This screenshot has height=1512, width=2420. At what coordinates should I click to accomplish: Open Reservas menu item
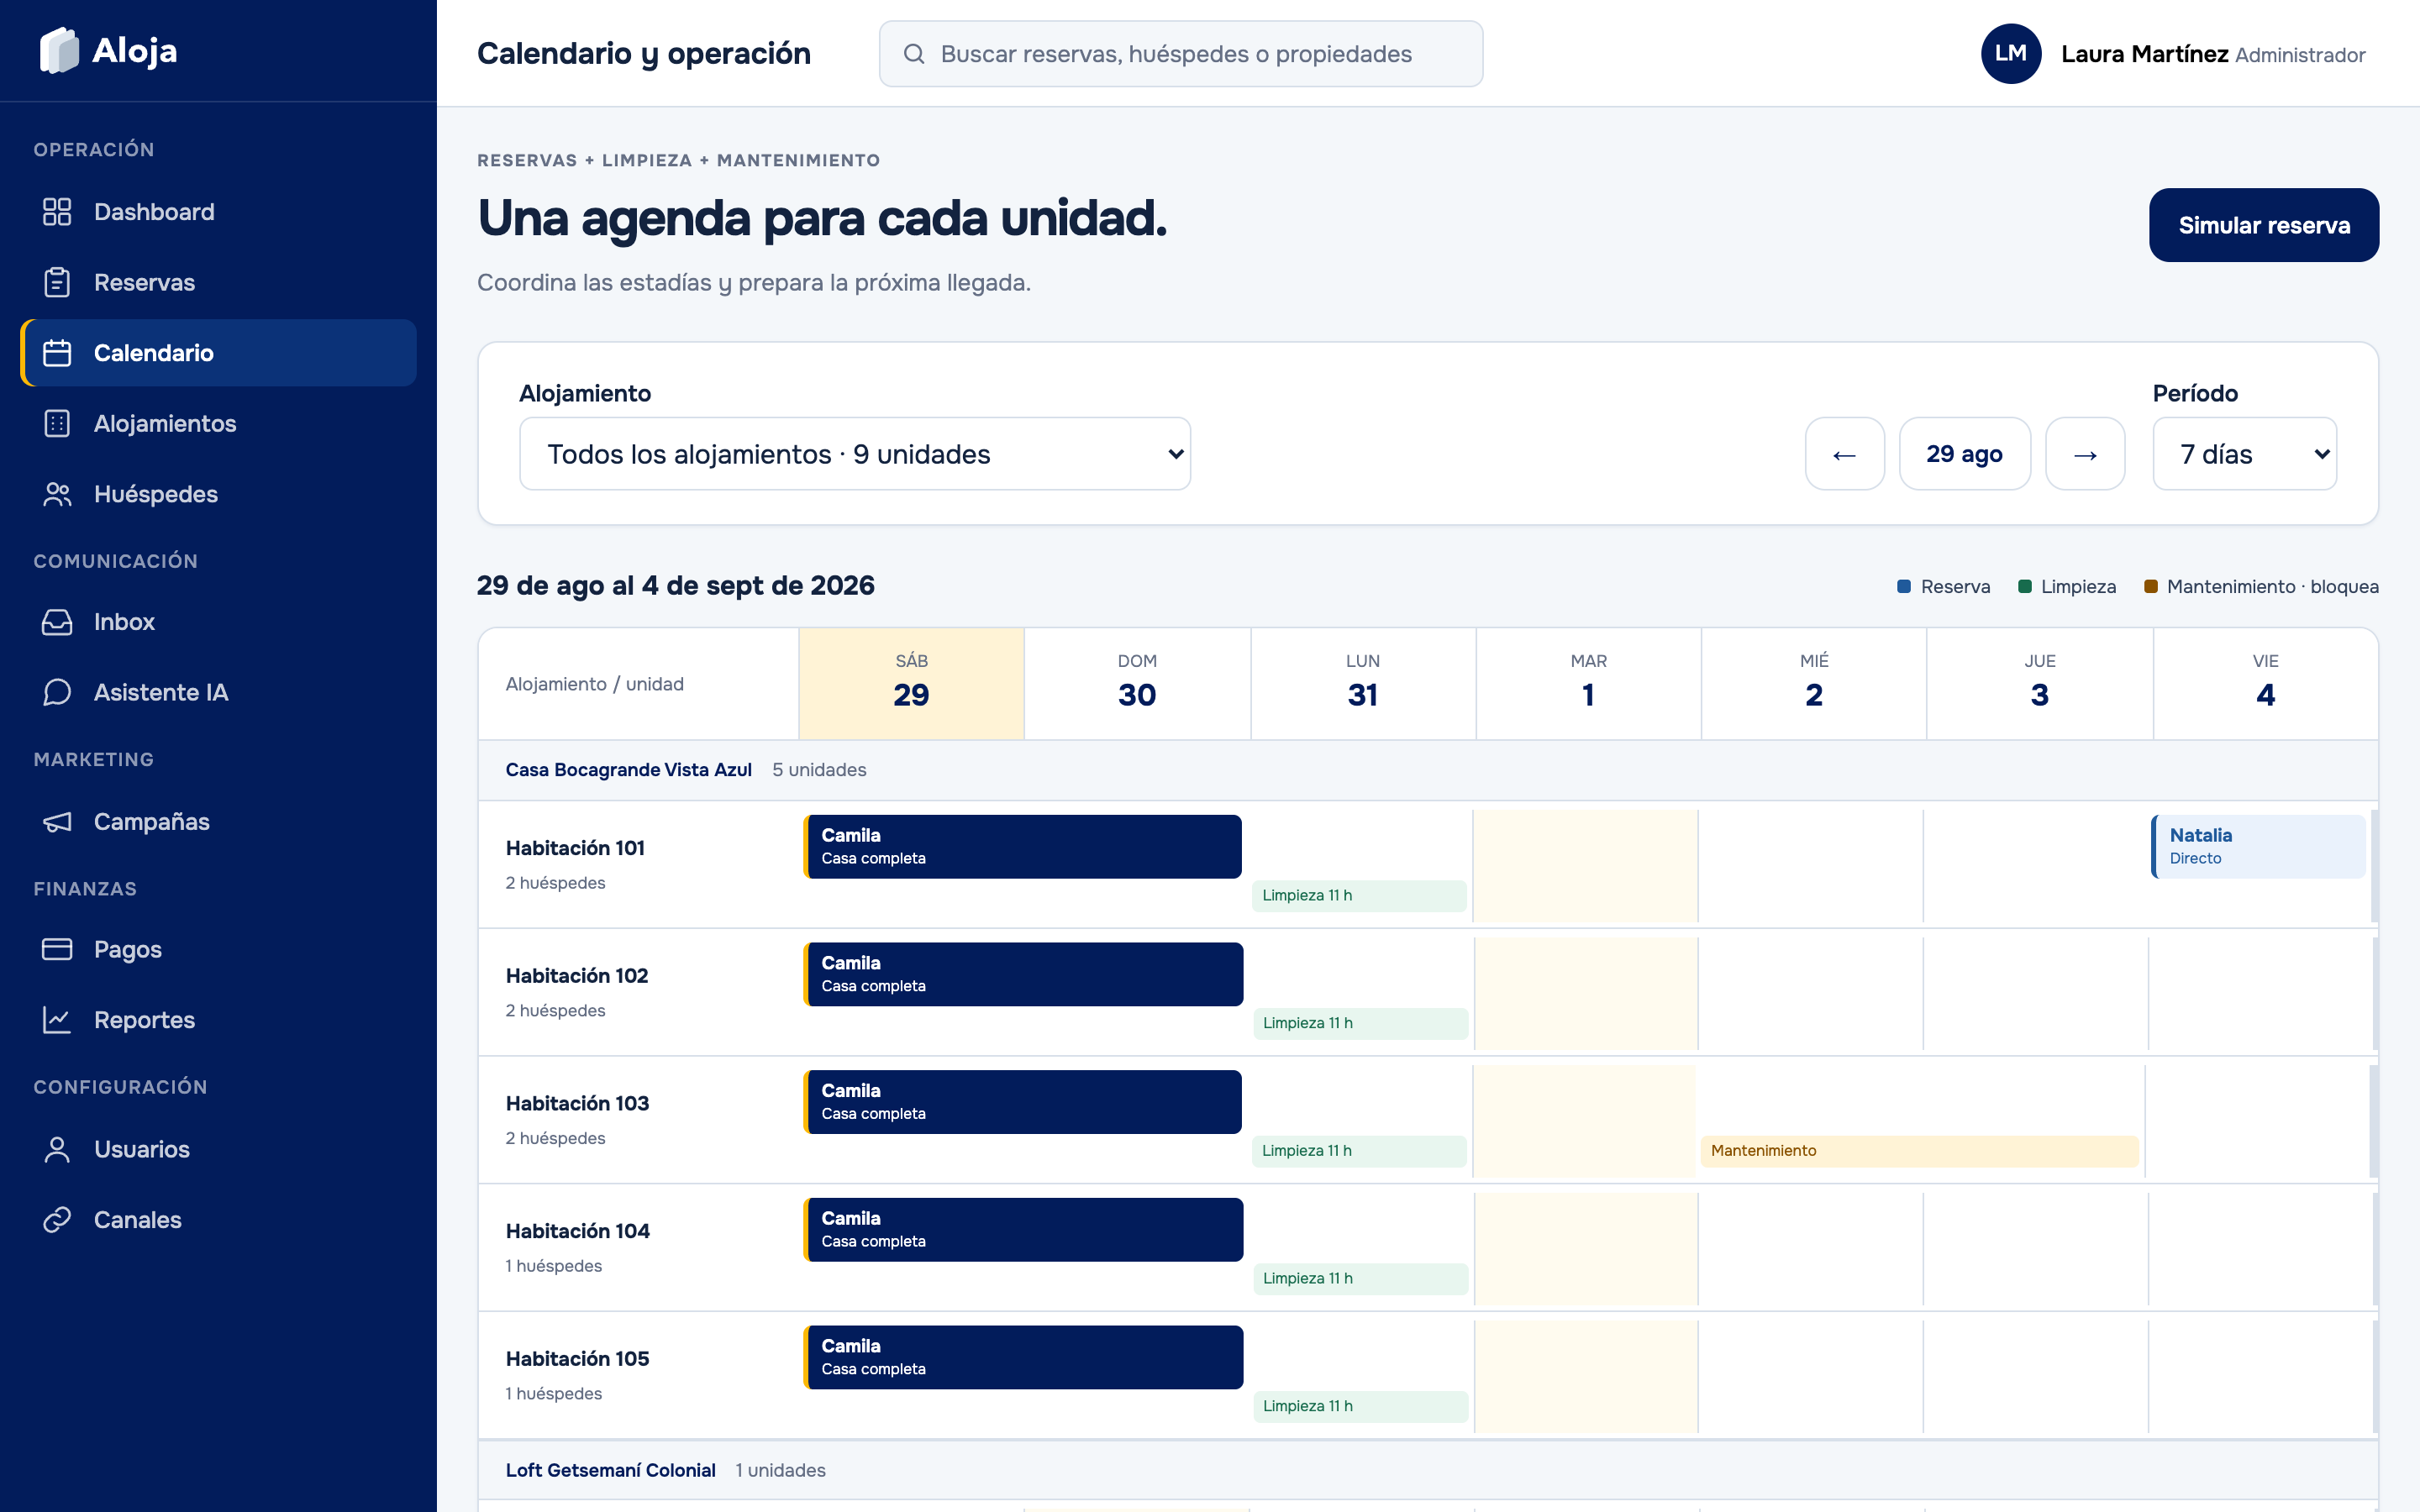tap(218, 282)
